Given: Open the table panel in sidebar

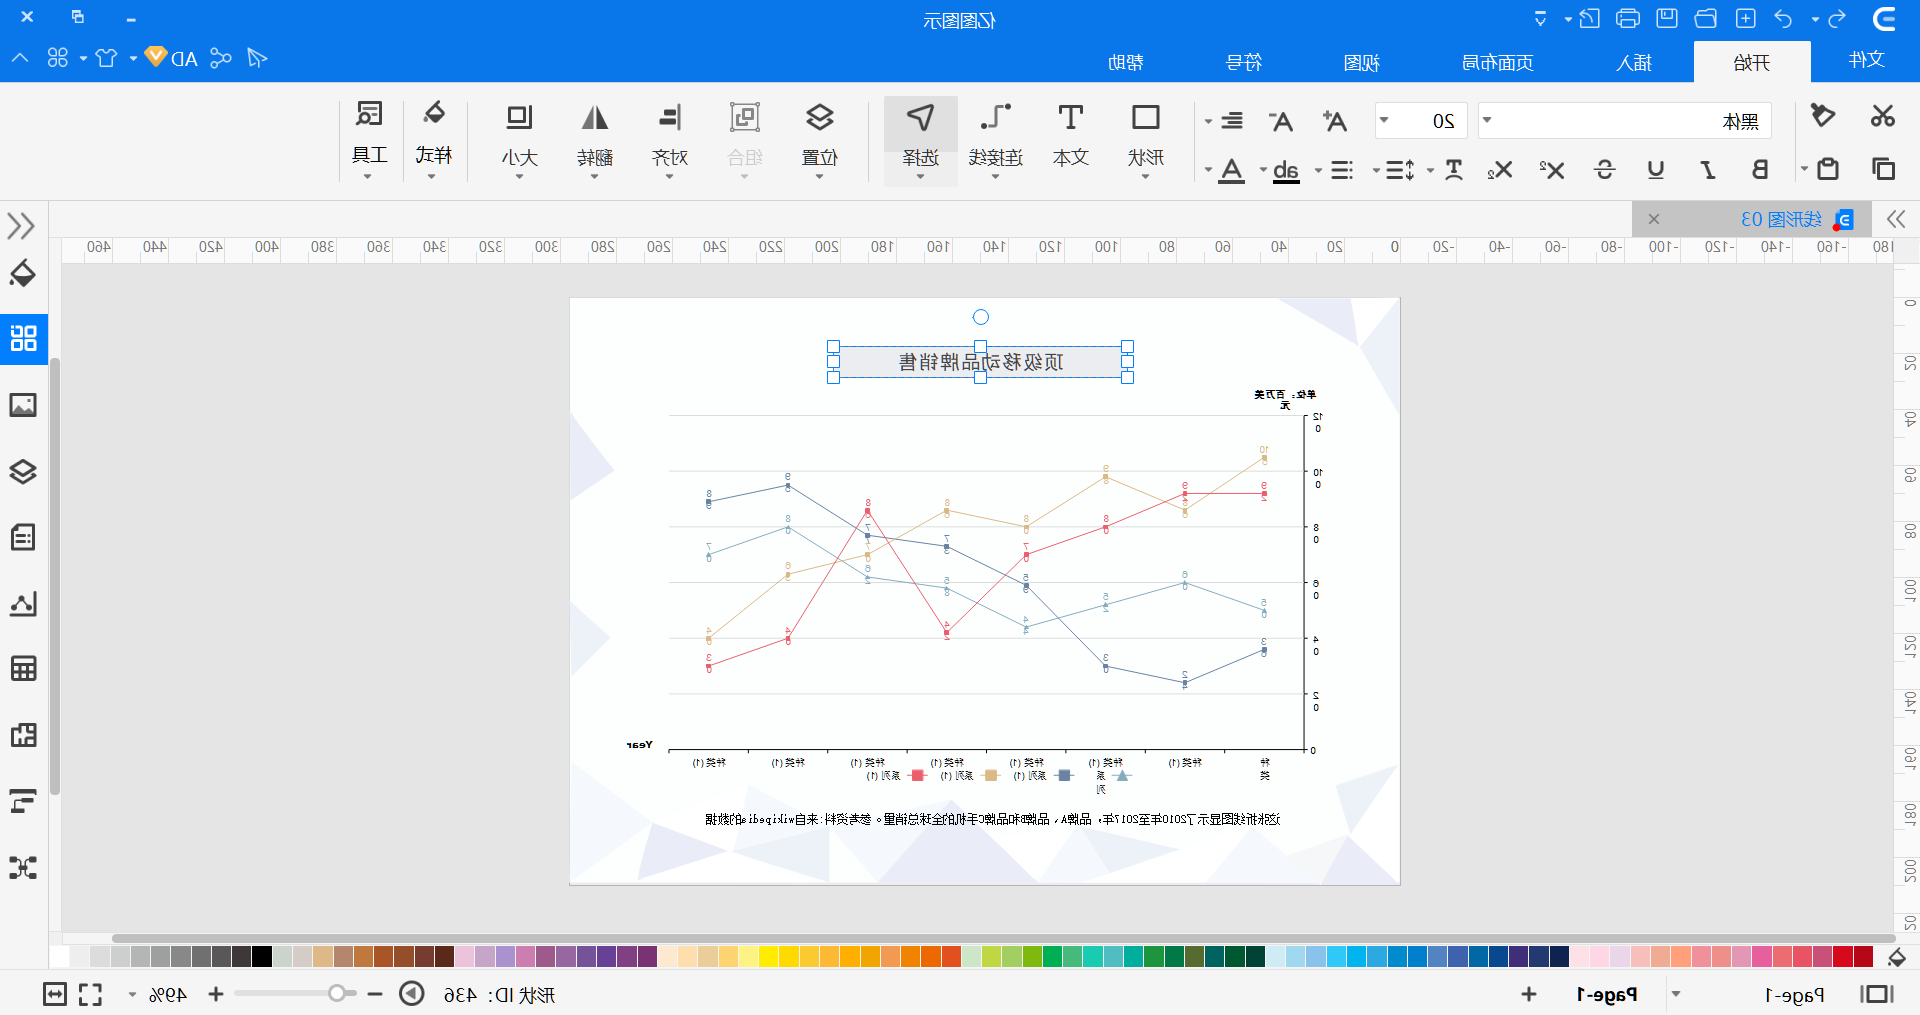Looking at the screenshot, I should click(23, 669).
